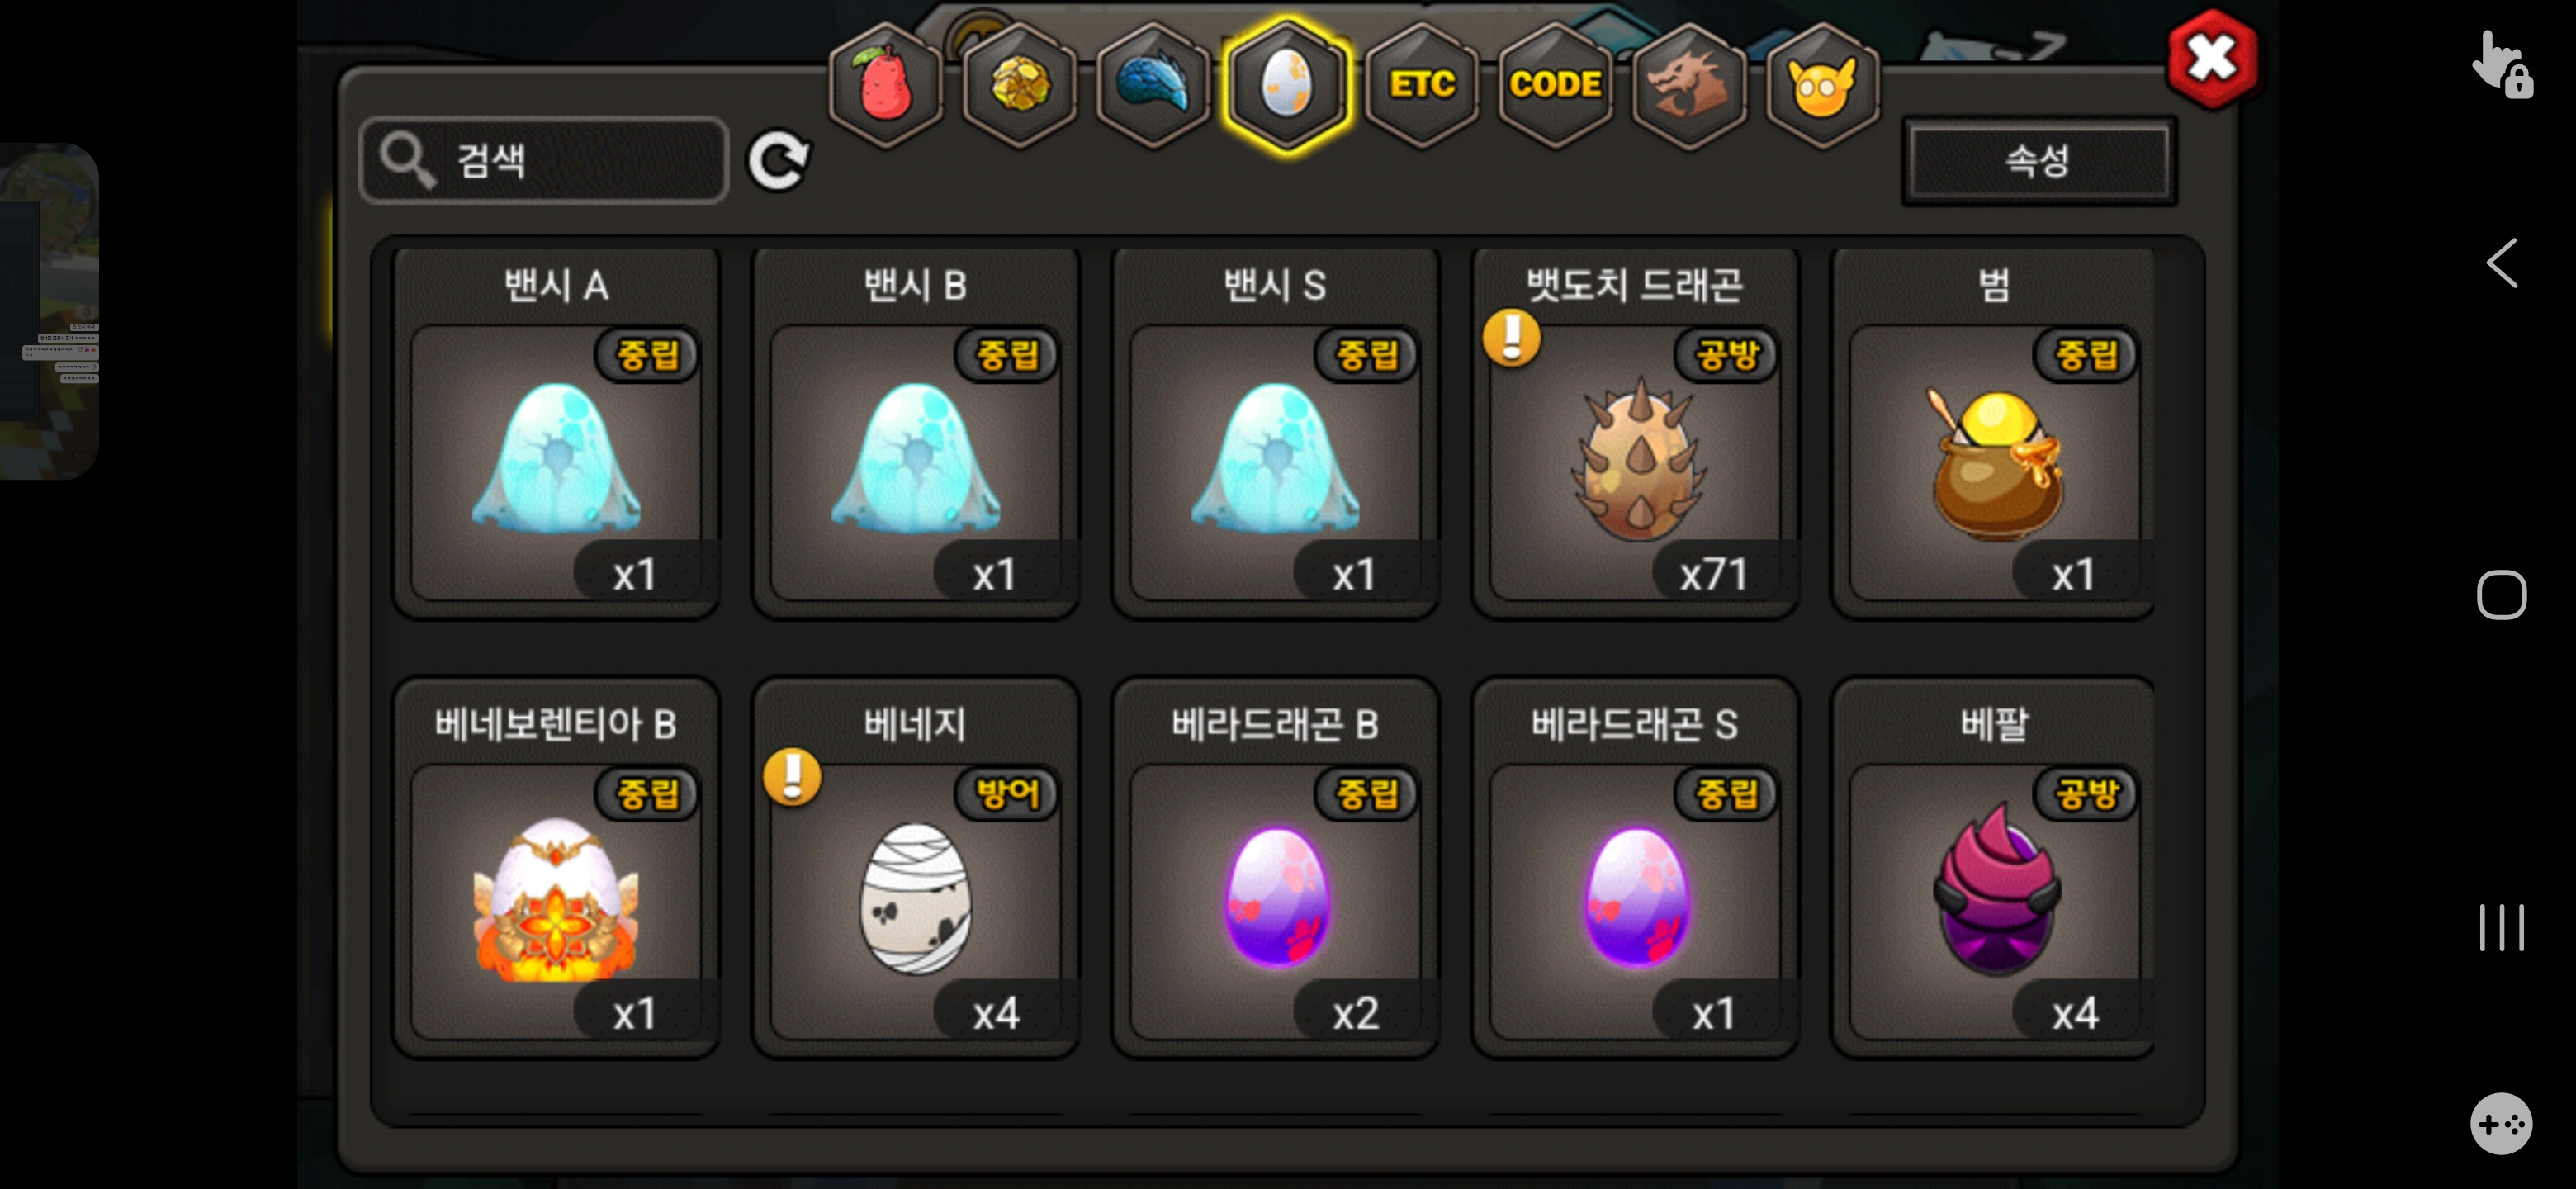
Task: Open the gamepad tools button
Action: click(x=2501, y=1124)
